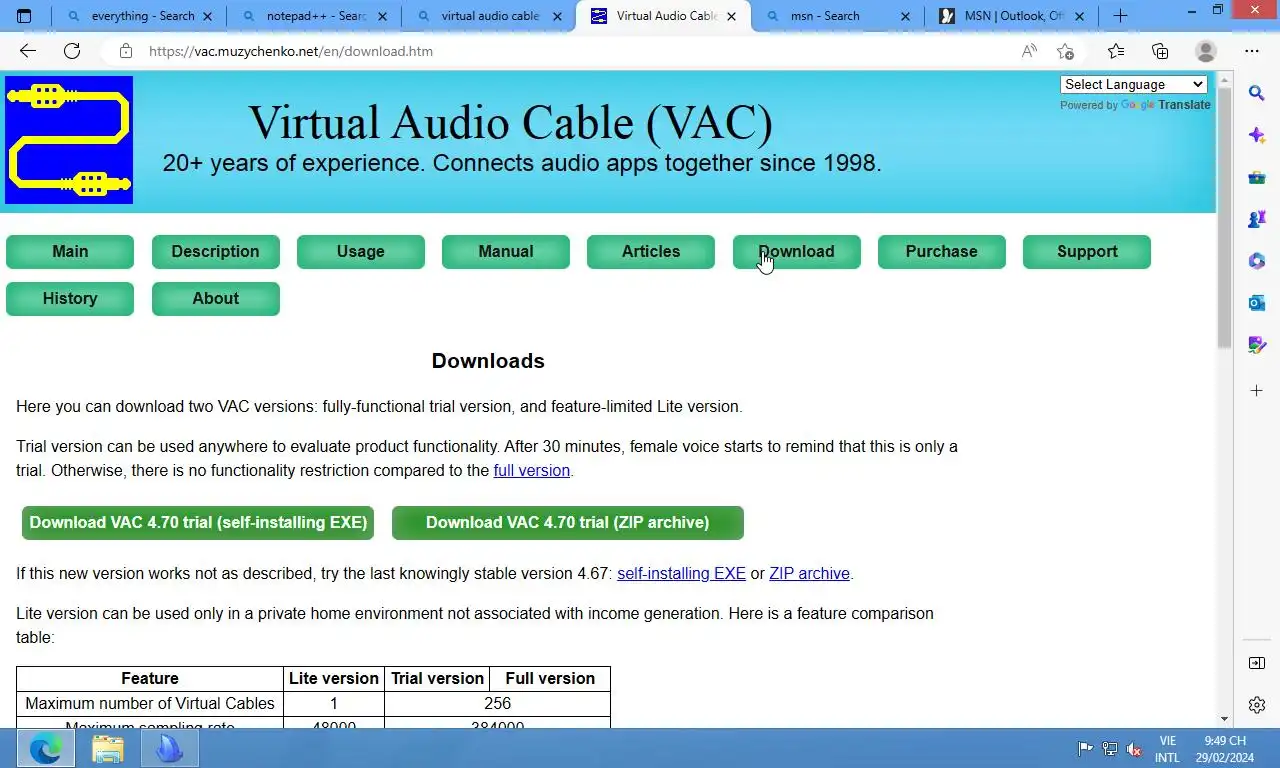Close the Virtual Audio Cable tab

731,16
